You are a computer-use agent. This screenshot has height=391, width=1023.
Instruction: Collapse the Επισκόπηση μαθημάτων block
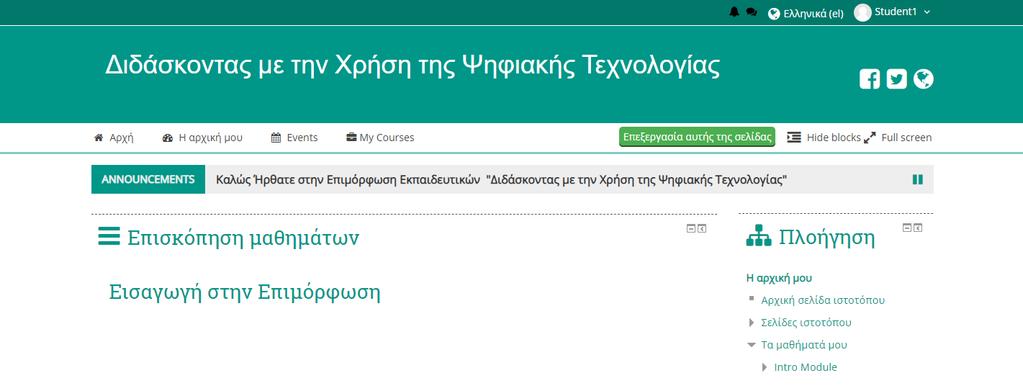(x=691, y=228)
